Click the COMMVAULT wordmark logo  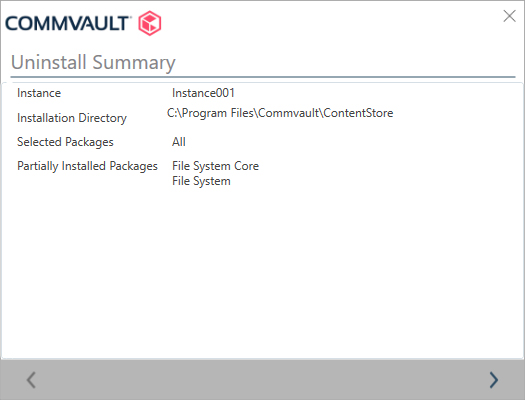(67, 23)
